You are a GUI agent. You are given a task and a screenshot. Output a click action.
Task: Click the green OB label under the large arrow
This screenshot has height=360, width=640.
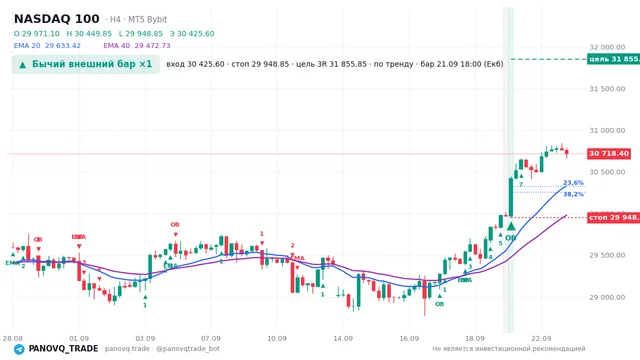coord(511,238)
